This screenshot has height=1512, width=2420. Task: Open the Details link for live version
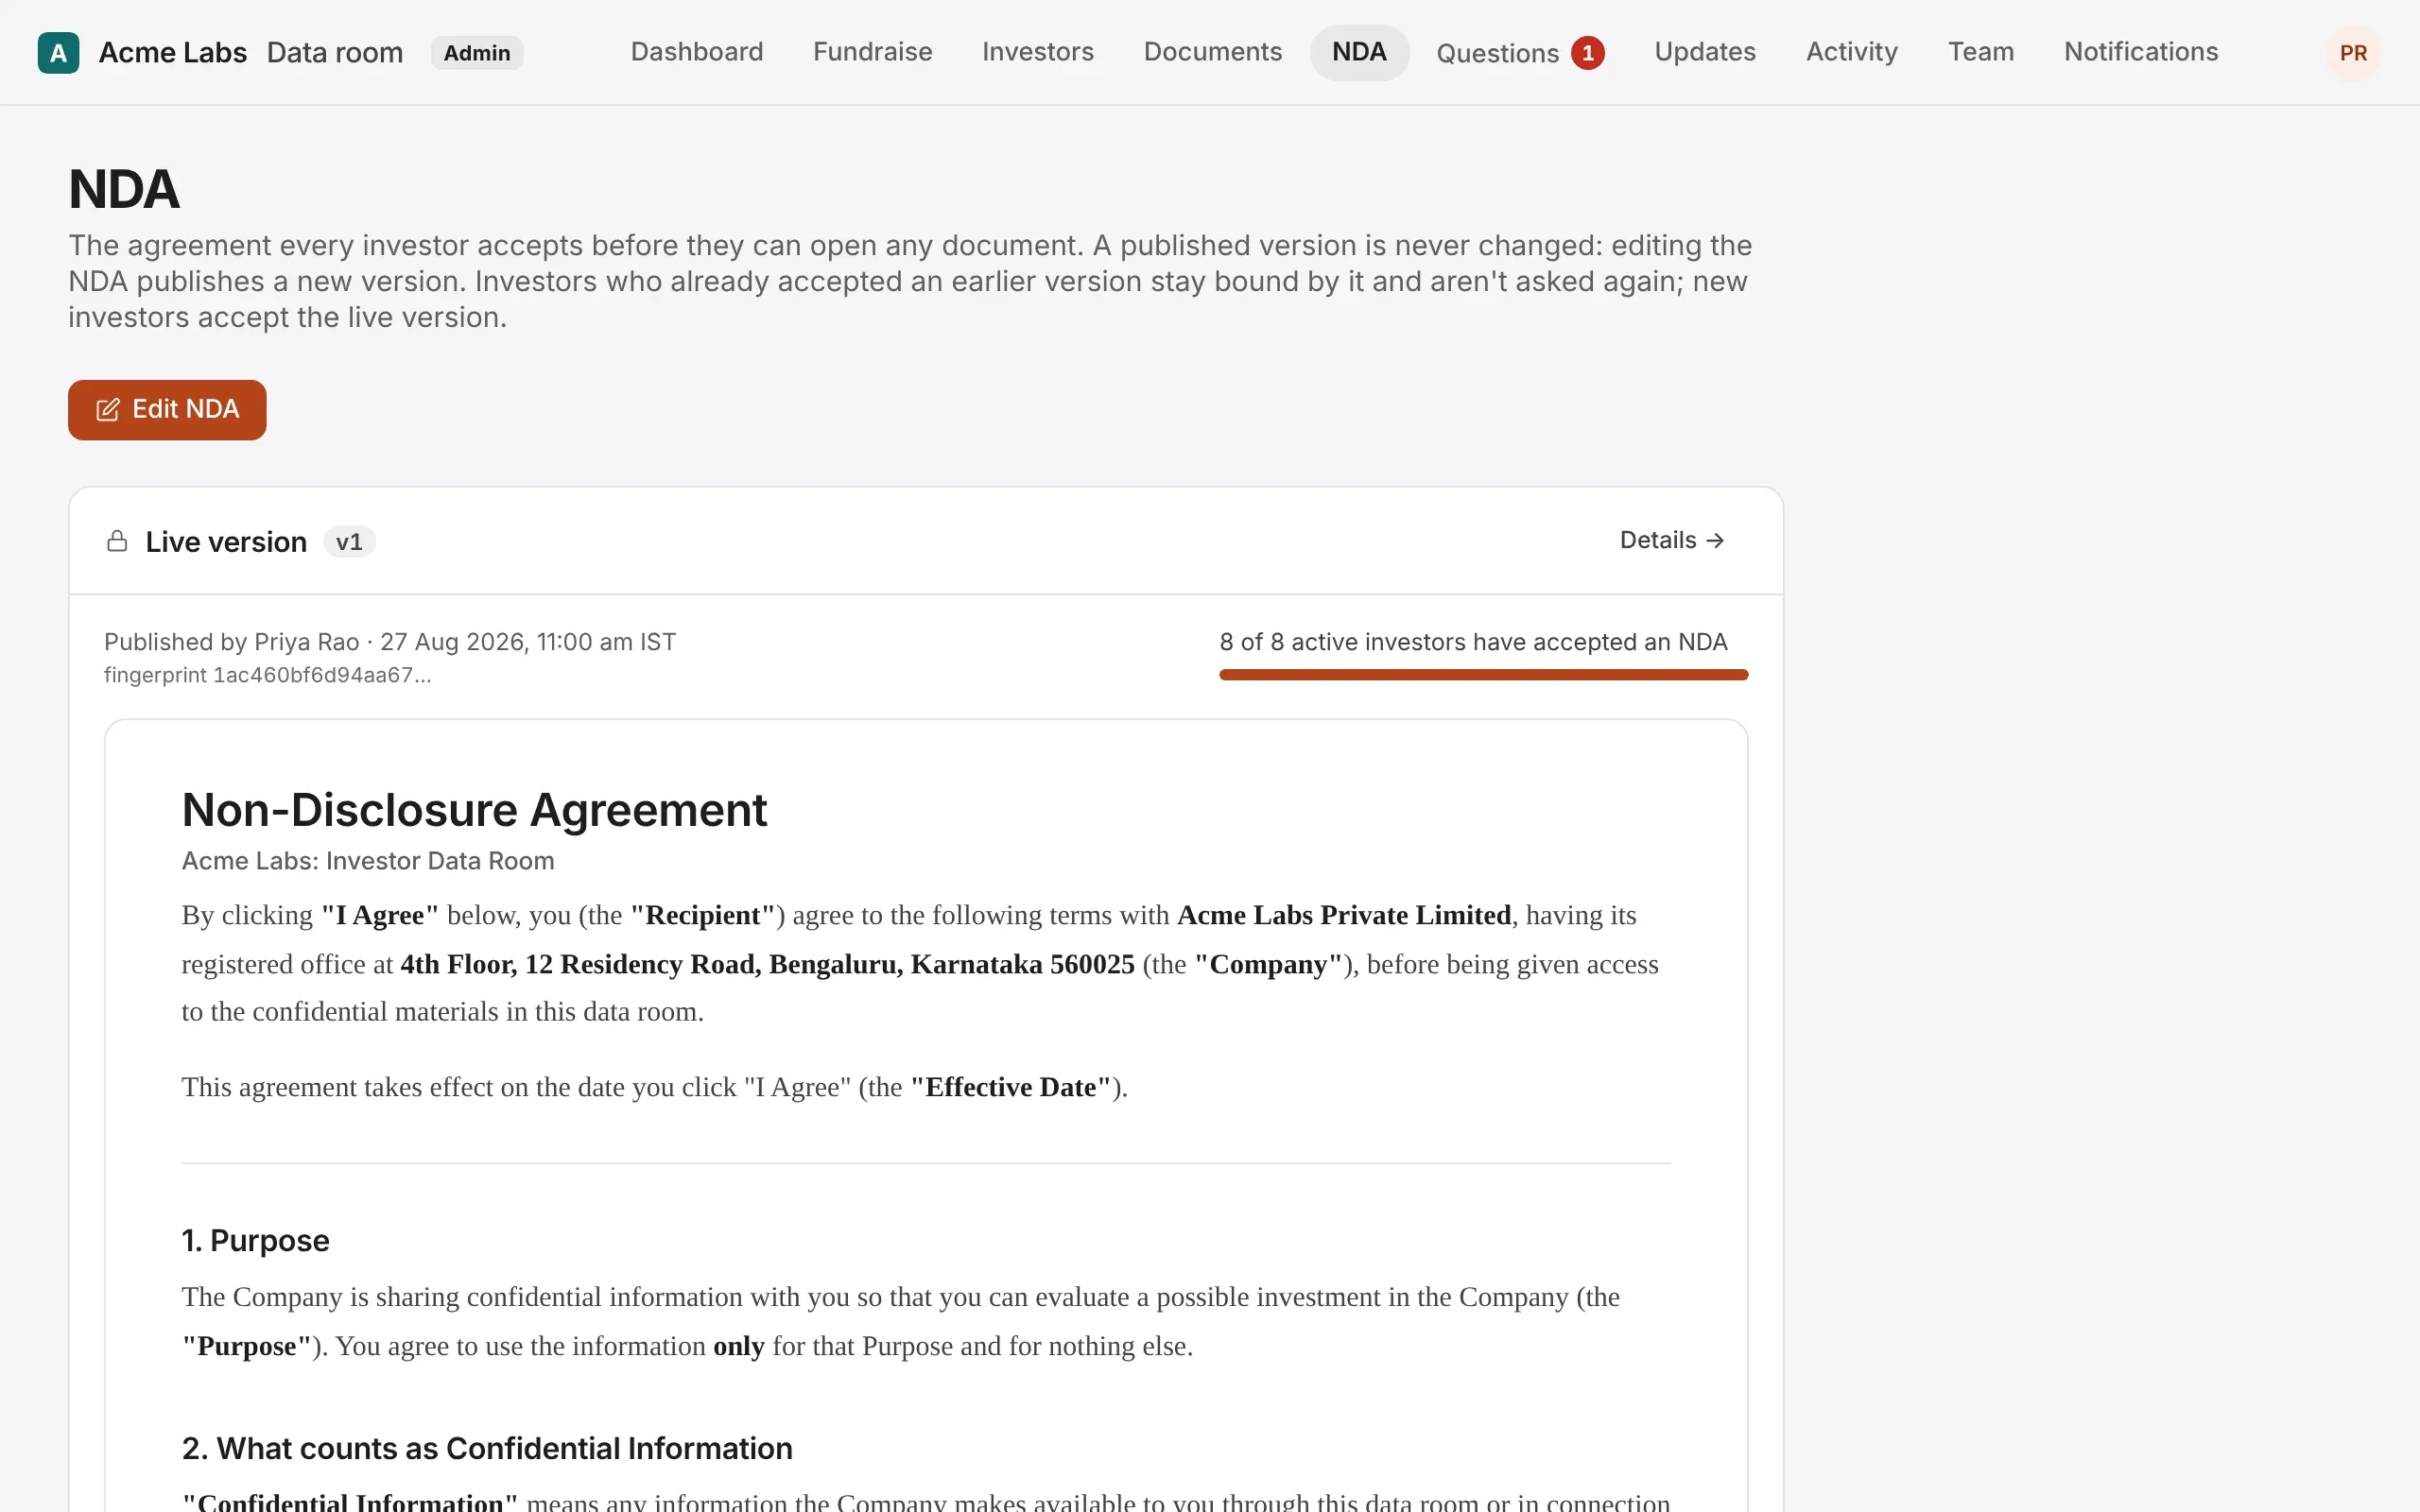click(1672, 540)
